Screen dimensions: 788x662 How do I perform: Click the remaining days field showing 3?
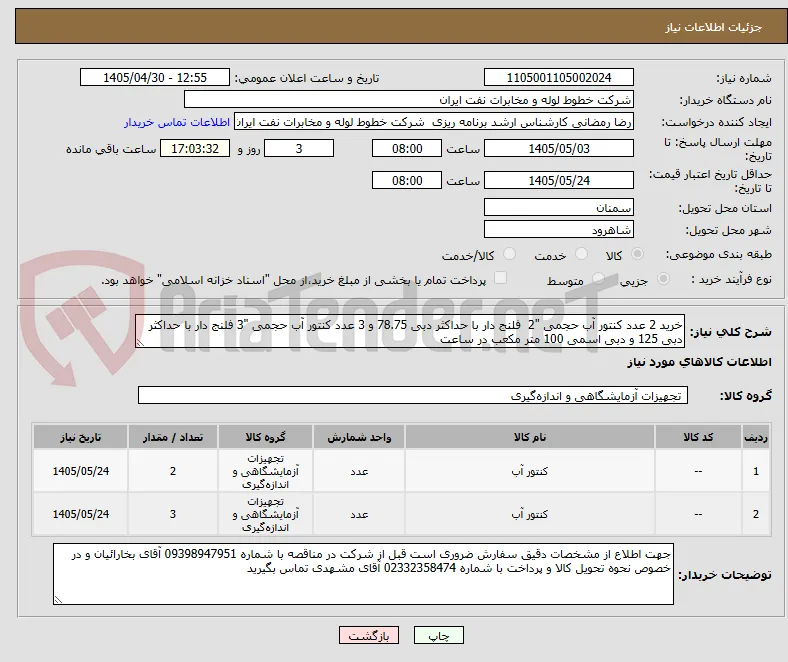[x=299, y=148]
